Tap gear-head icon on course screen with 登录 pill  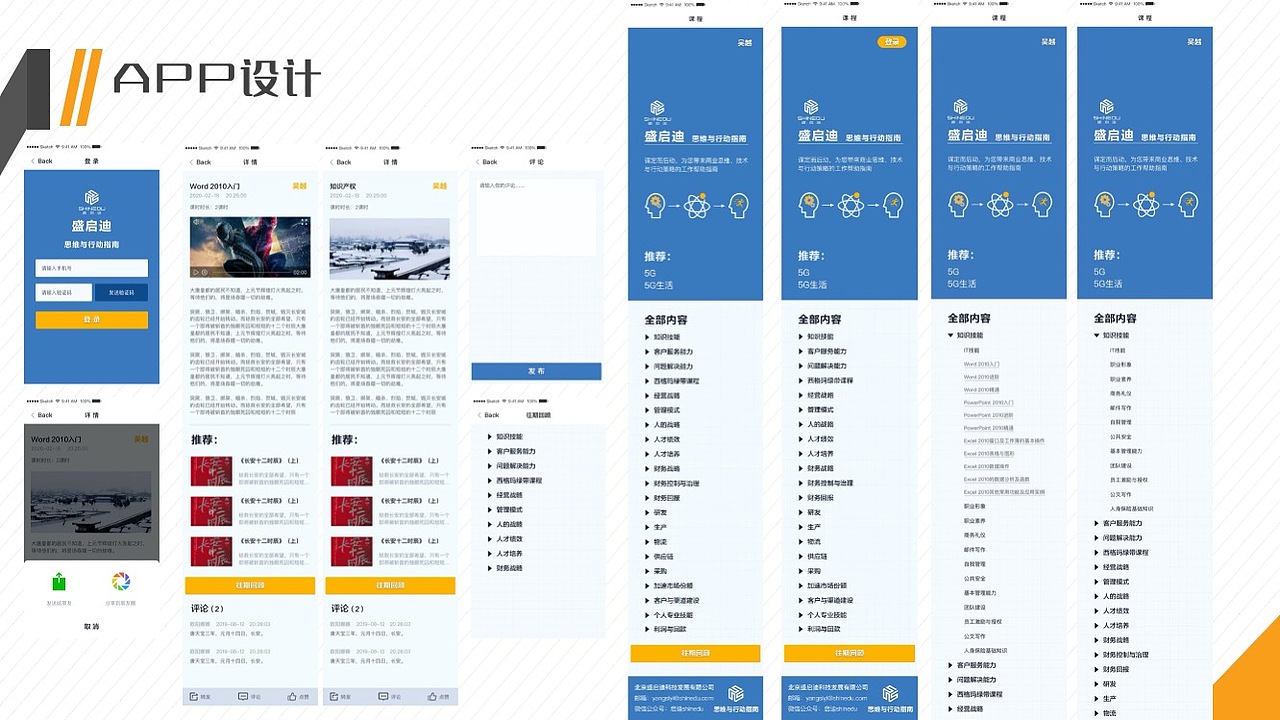pos(808,206)
